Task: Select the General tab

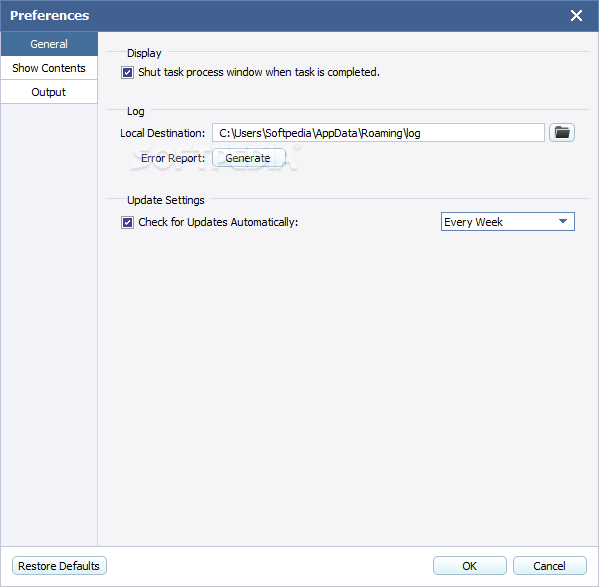Action: [x=49, y=44]
